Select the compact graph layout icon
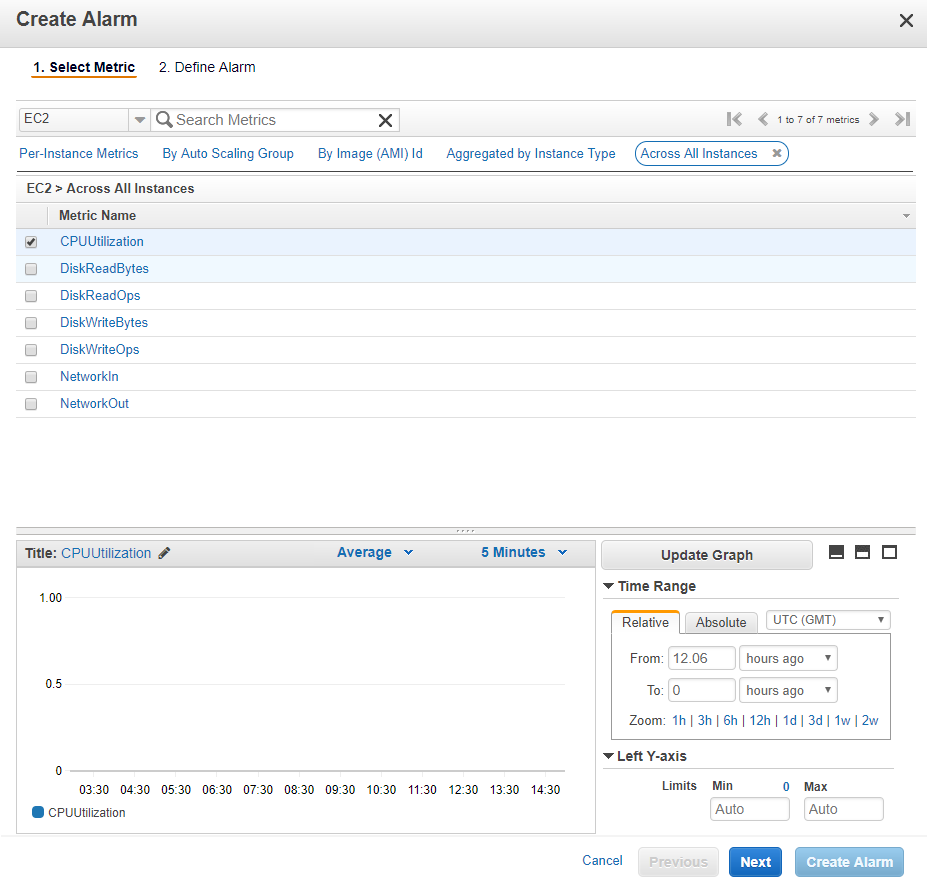Viewport: 927px width, 881px height. 836,551
